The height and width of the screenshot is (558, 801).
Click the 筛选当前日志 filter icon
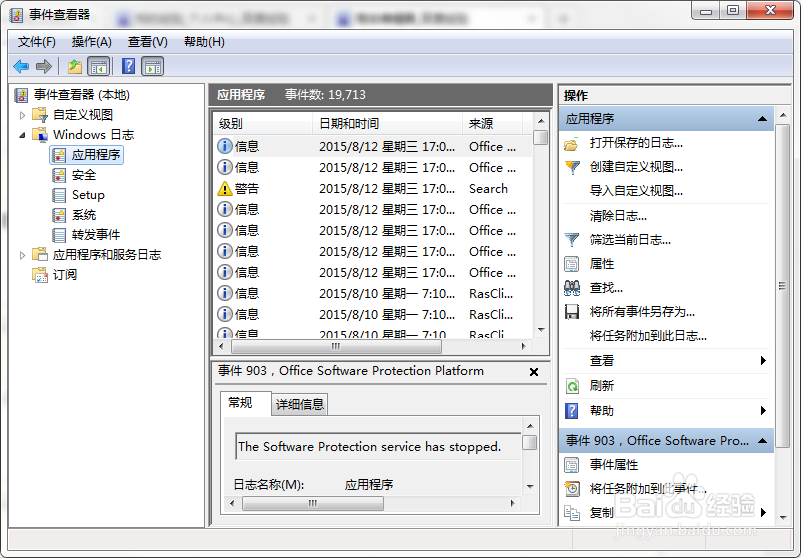(572, 240)
